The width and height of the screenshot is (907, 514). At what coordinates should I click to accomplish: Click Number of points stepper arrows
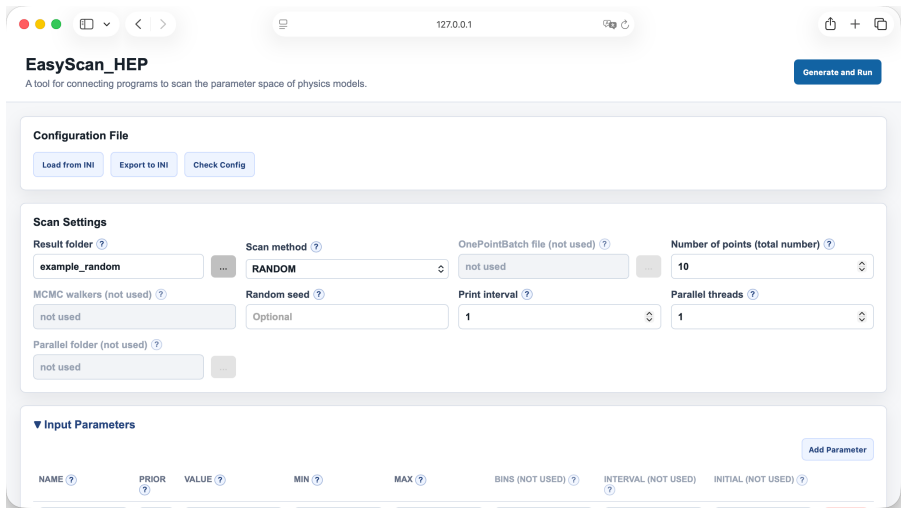tap(862, 267)
